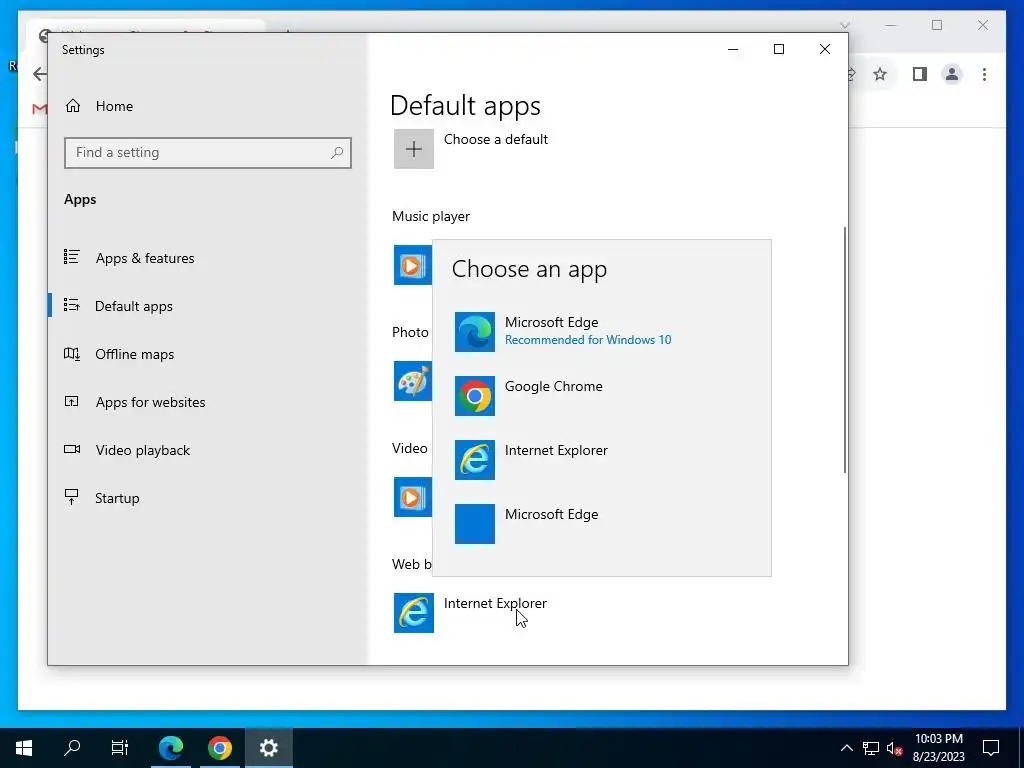Maximize the Settings window
Viewport: 1024px width, 768px height.
coord(778,49)
